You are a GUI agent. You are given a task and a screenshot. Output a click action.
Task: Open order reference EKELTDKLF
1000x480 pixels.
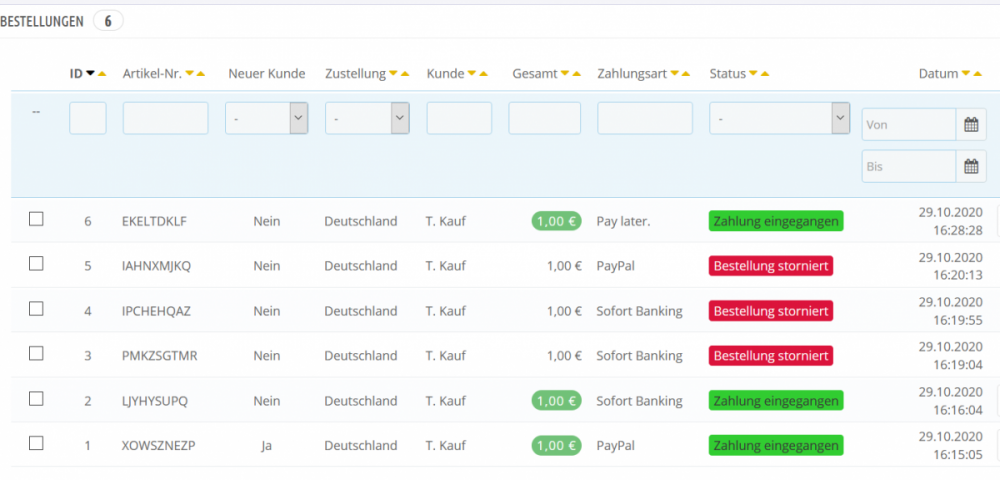[154, 221]
